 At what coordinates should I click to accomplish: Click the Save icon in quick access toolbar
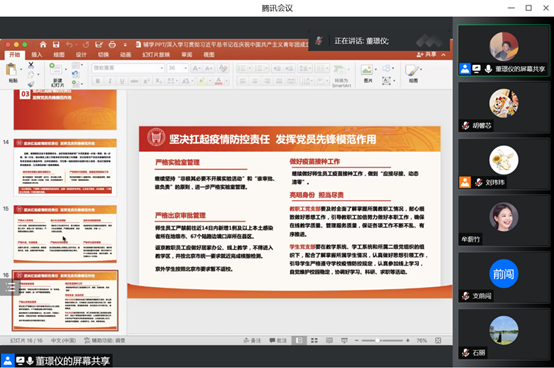click(x=56, y=44)
